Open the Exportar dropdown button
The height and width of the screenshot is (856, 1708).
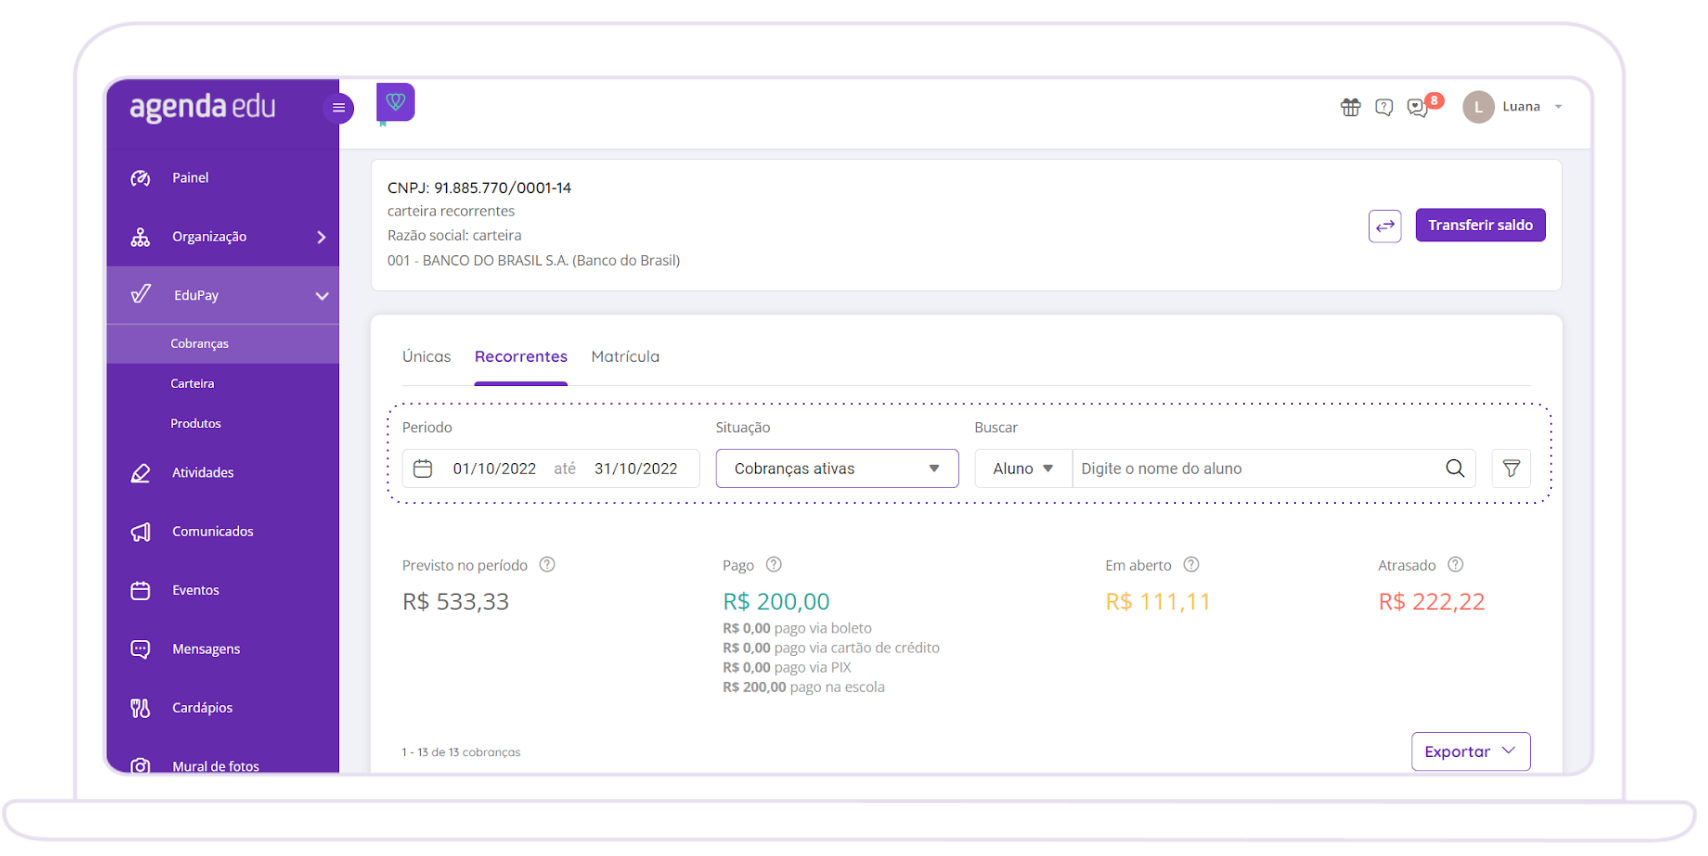(x=1470, y=752)
